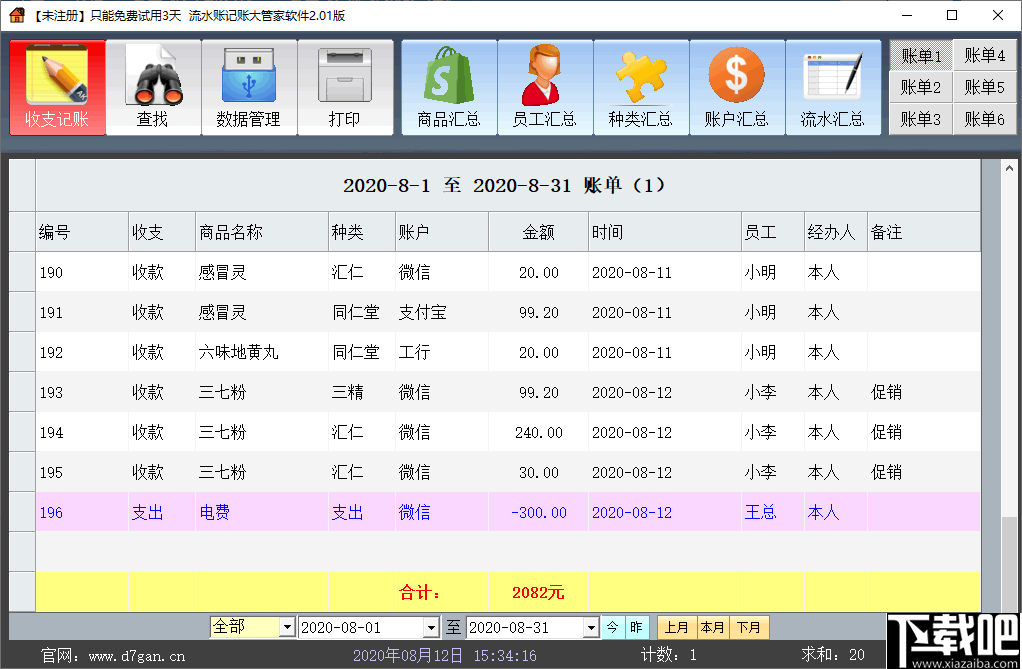Viewport: 1022px width, 669px height.
Task: Open 种类汇总 (category summary)
Action: [640, 87]
